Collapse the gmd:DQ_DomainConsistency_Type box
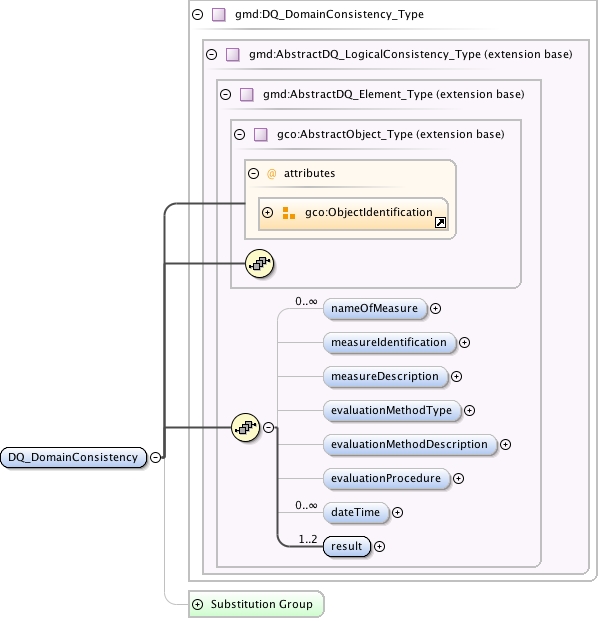Screen dimensions: 599x621 197,15
